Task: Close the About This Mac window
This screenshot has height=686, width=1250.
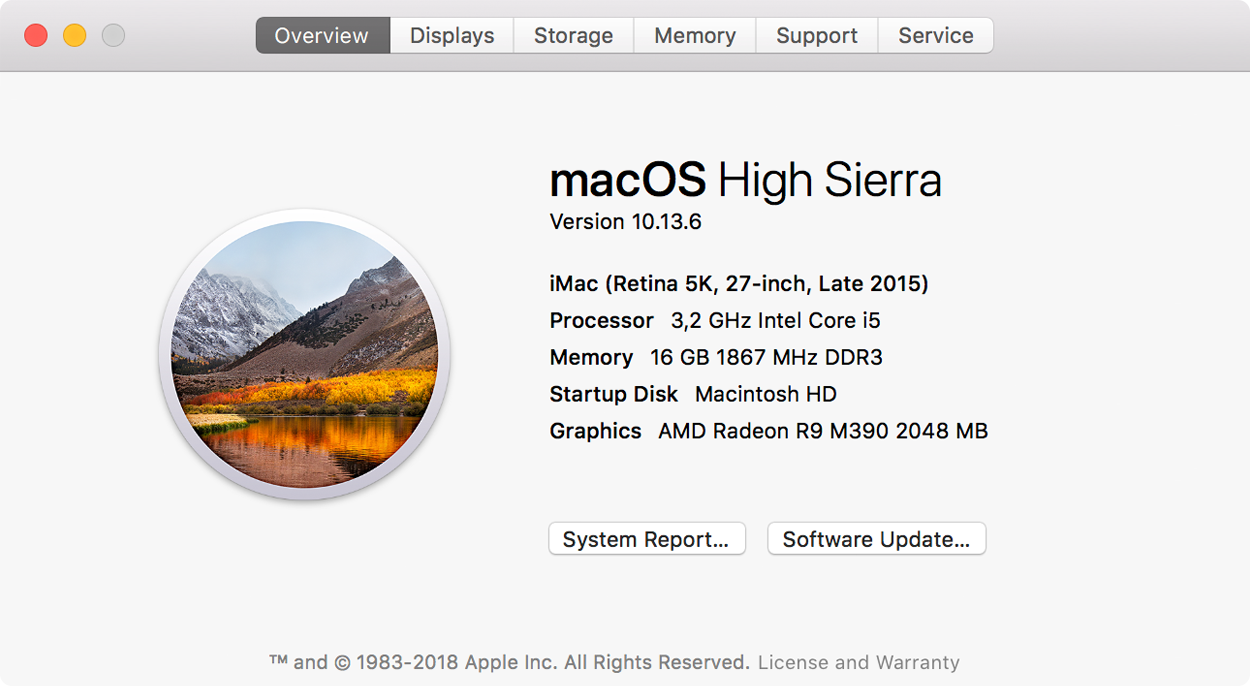Action: point(36,36)
